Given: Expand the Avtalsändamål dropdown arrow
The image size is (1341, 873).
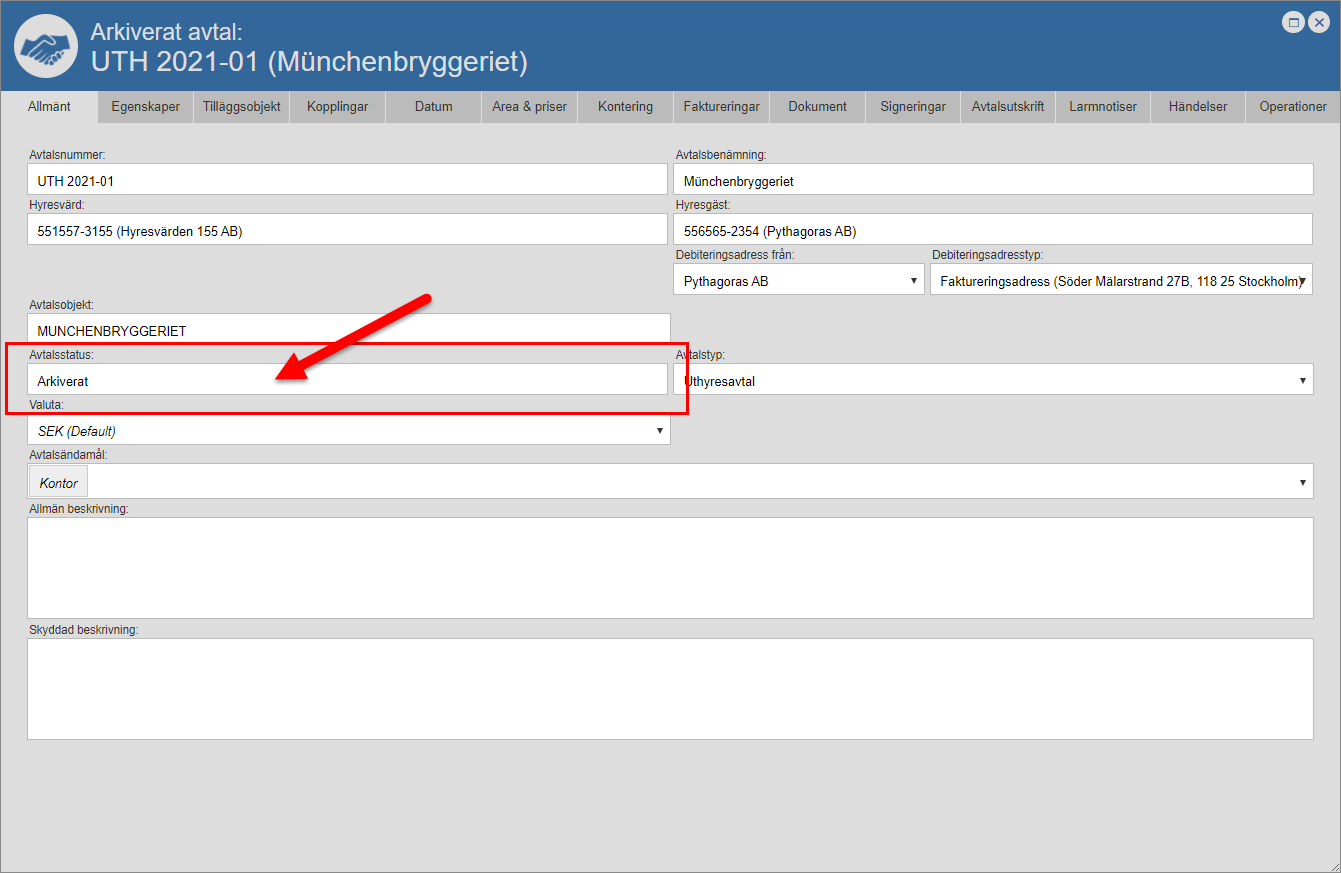Looking at the screenshot, I should (x=1302, y=482).
